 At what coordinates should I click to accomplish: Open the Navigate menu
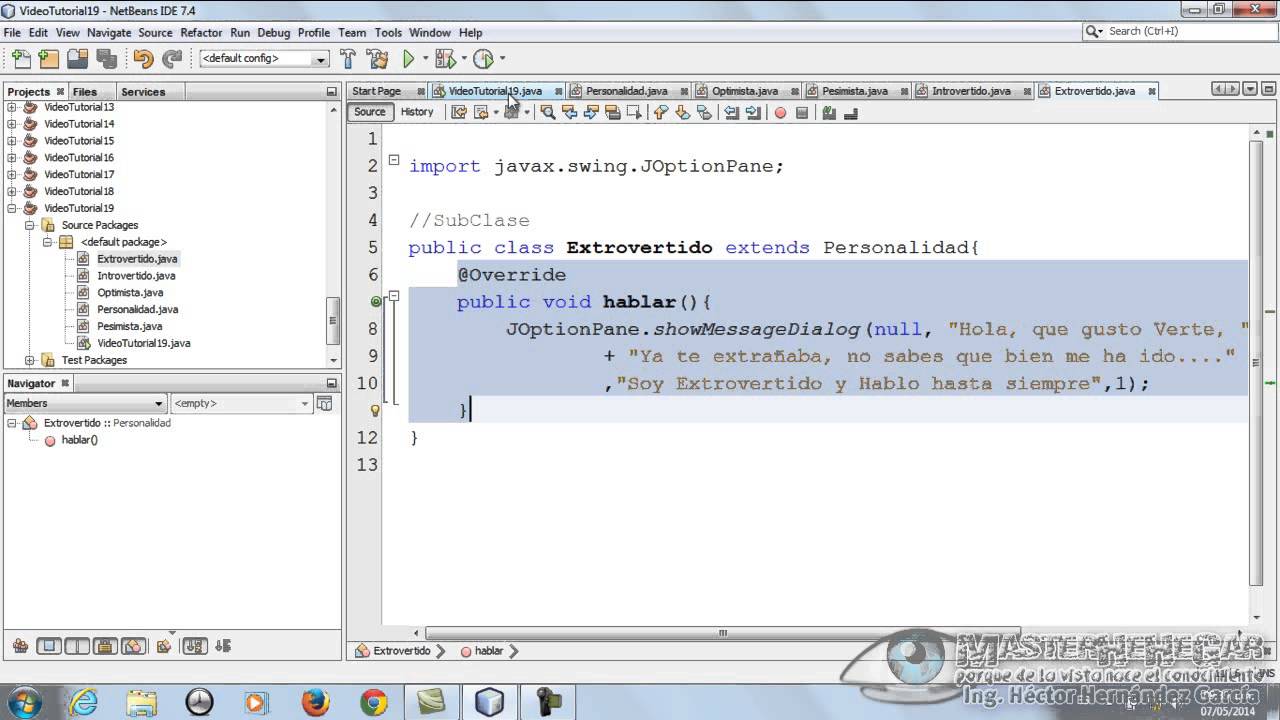(x=109, y=33)
